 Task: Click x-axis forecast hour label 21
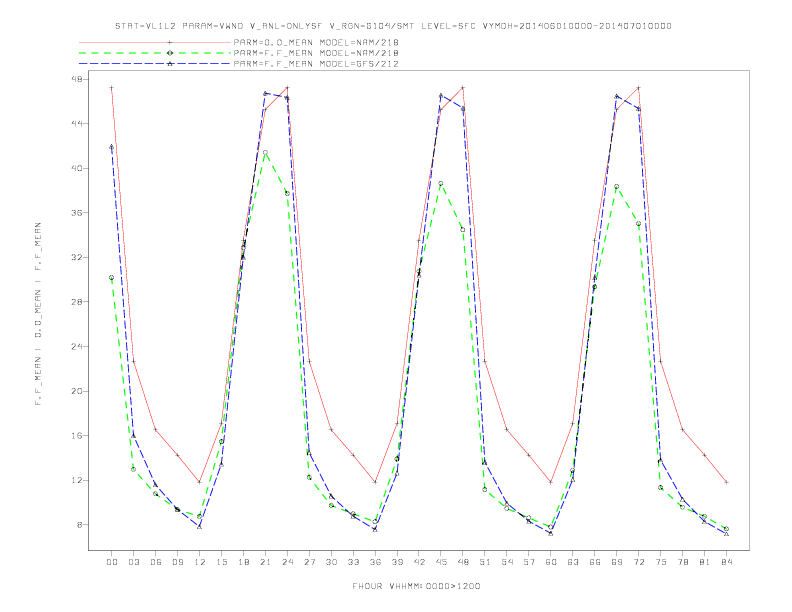[265, 562]
